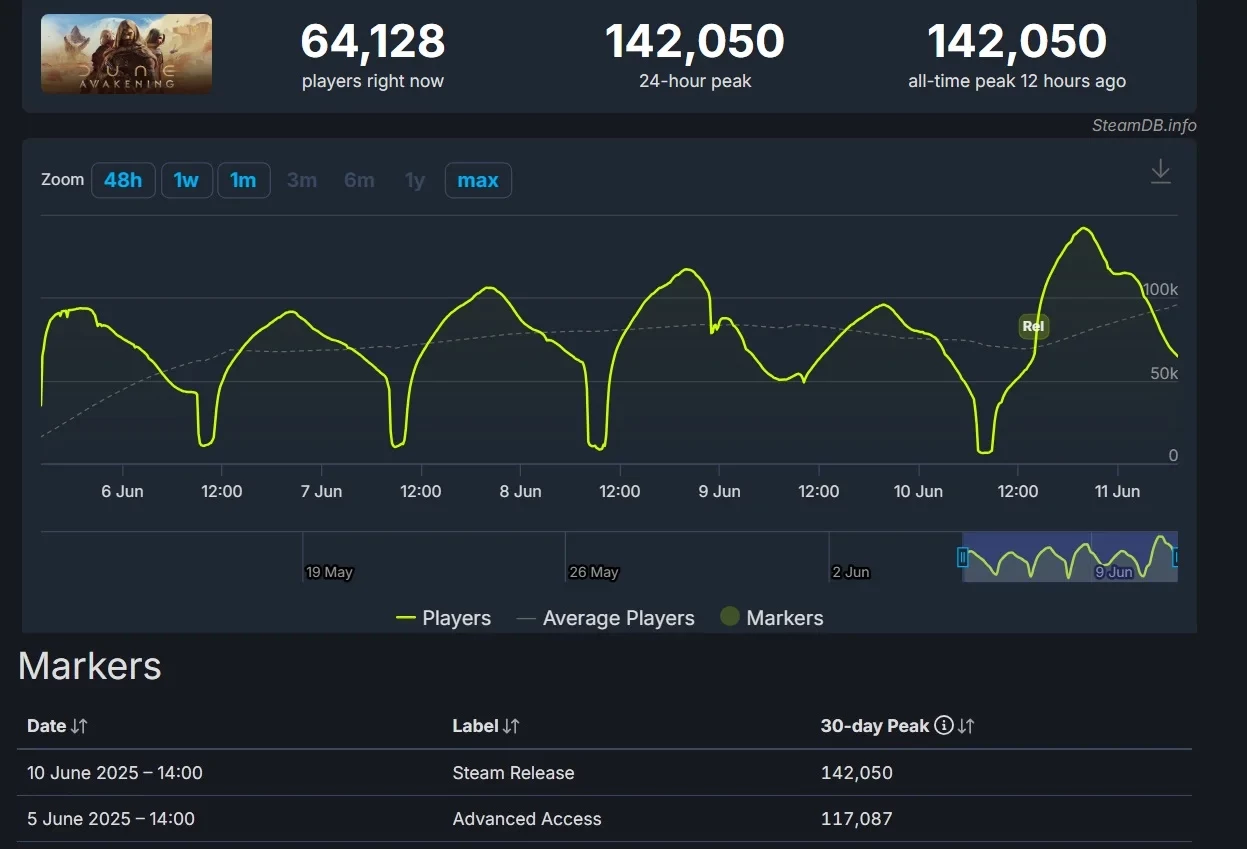Toggle the Average Players legend item
The height and width of the screenshot is (849, 1247).
click(x=605, y=618)
